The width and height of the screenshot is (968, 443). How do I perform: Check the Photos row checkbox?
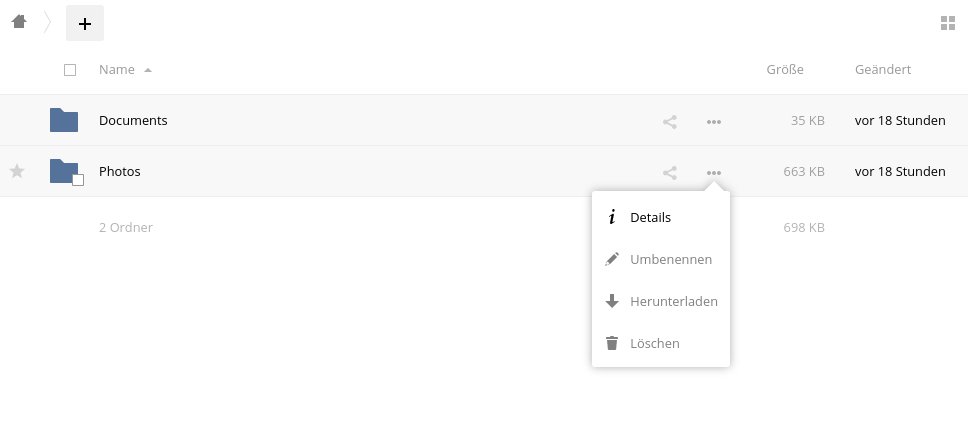[78, 180]
